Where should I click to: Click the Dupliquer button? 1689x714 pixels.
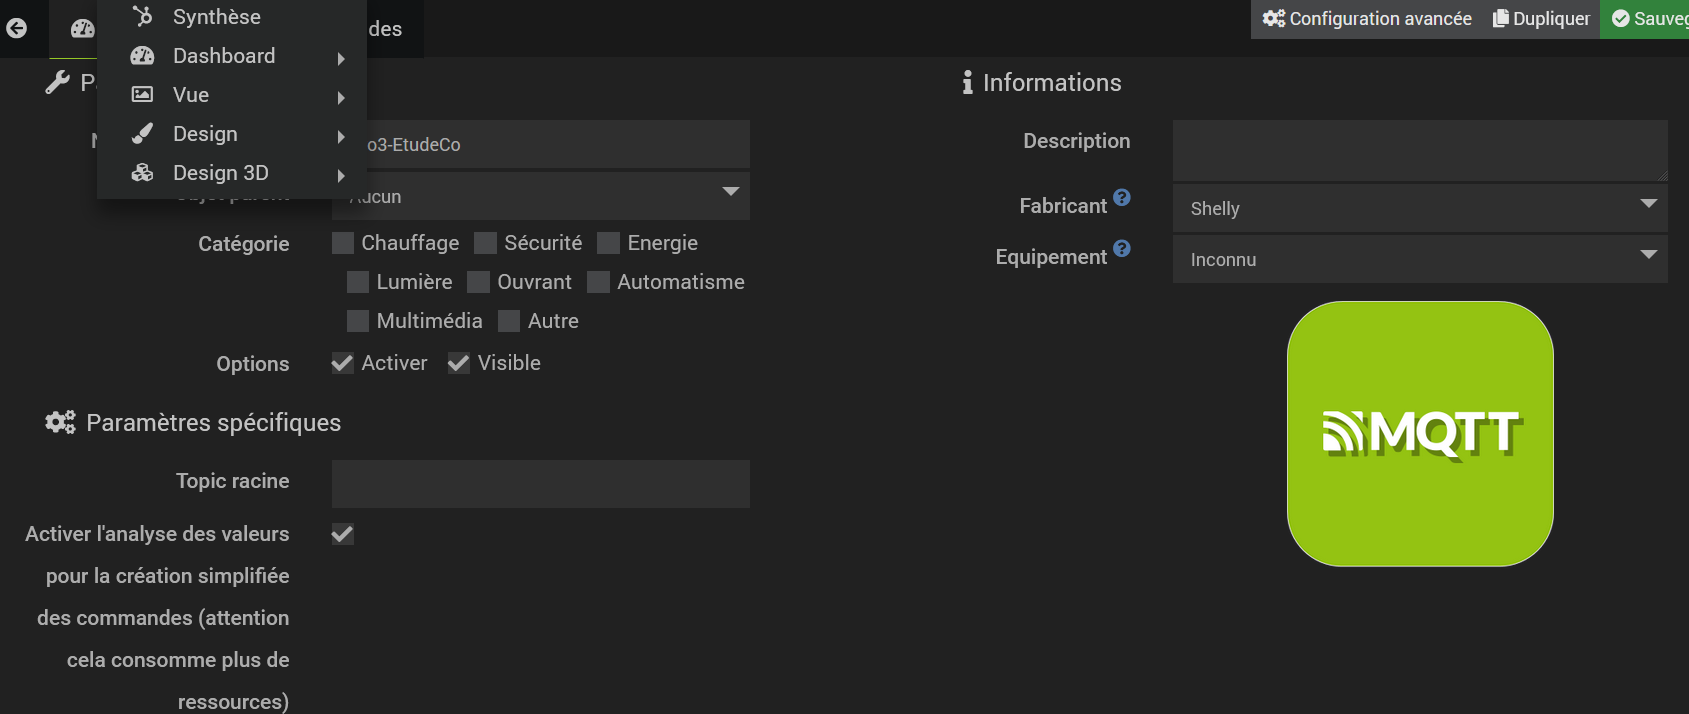click(x=1541, y=19)
